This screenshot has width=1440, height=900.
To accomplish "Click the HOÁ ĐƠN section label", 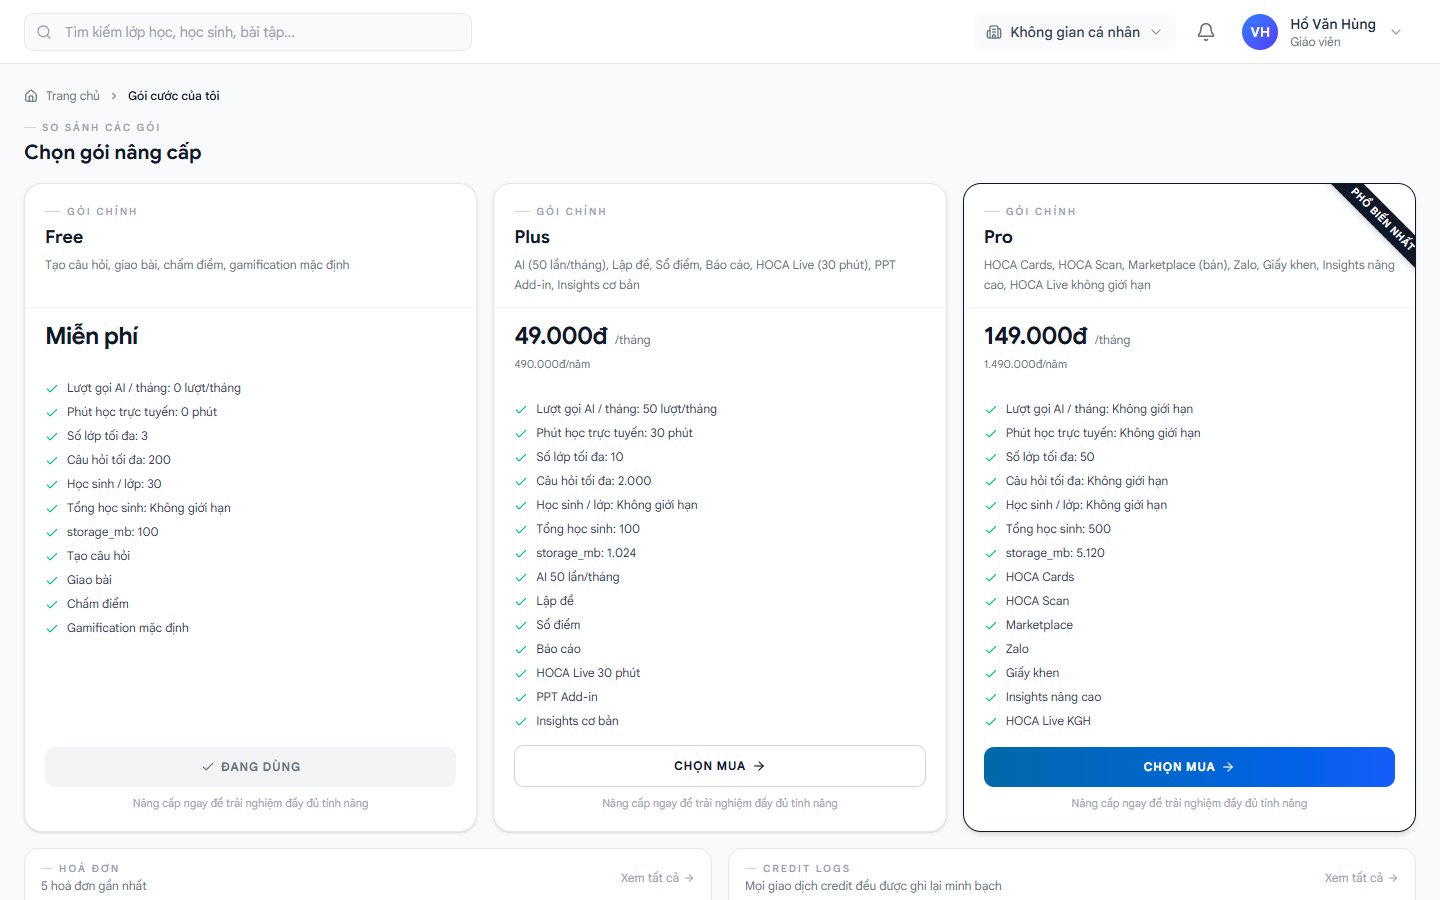I will coord(89,868).
